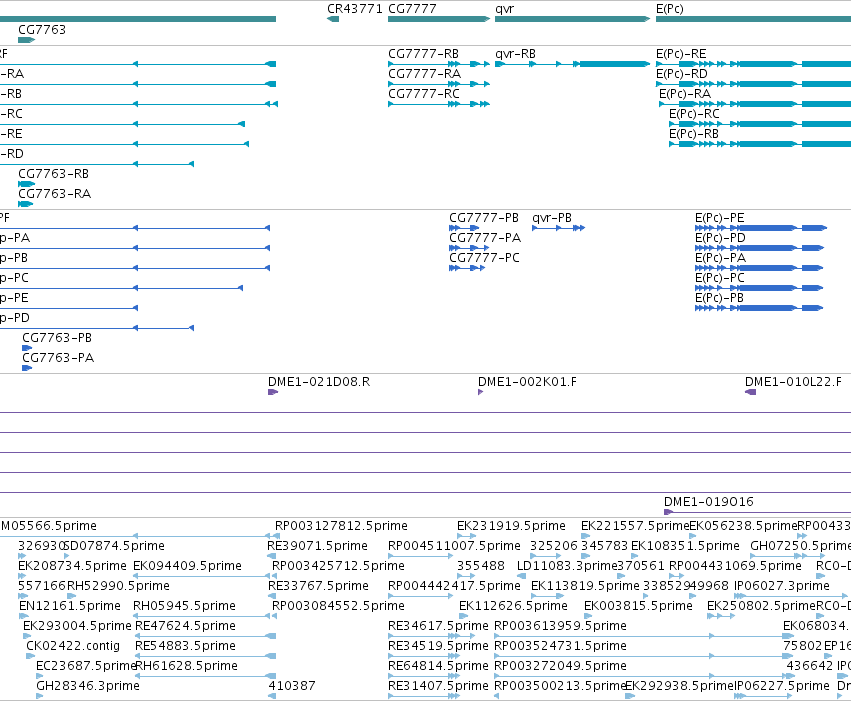Image resolution: width=851 pixels, height=701 pixels.
Task: Click the RH52990.5prime EST label
Action: click(x=118, y=586)
